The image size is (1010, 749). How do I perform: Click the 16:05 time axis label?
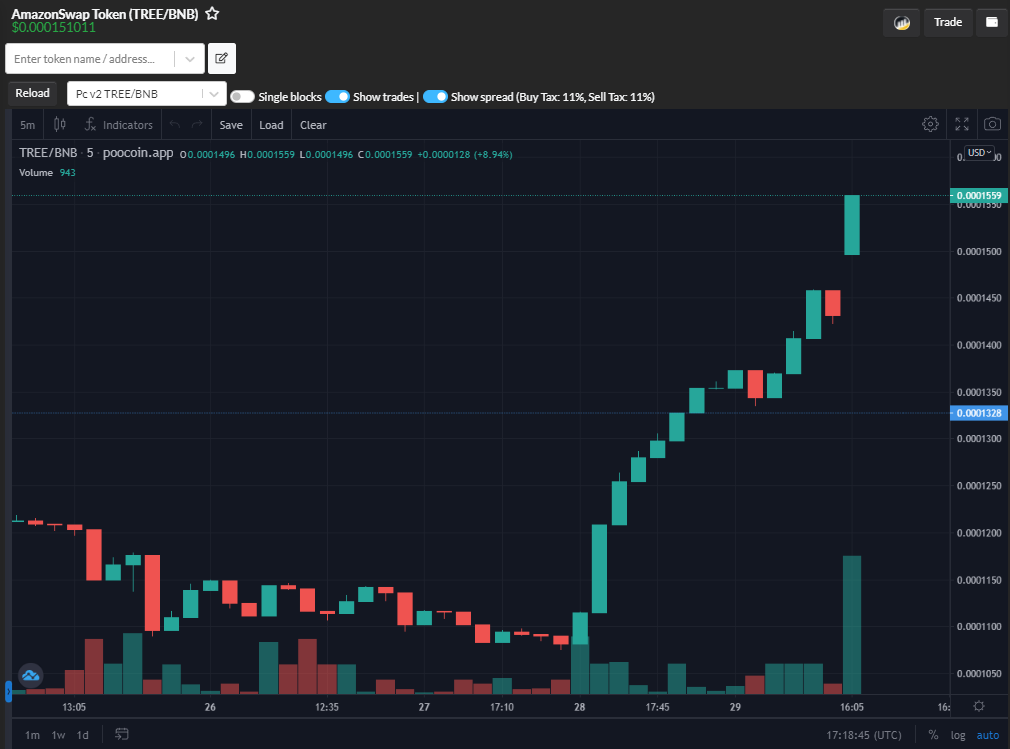[852, 707]
